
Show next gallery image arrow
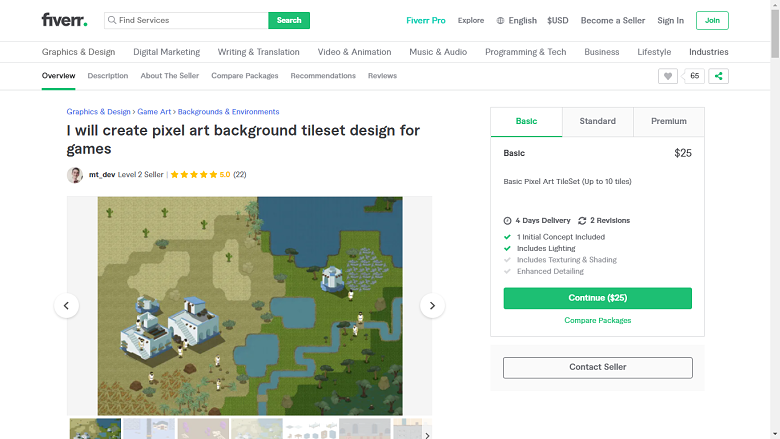click(x=432, y=306)
